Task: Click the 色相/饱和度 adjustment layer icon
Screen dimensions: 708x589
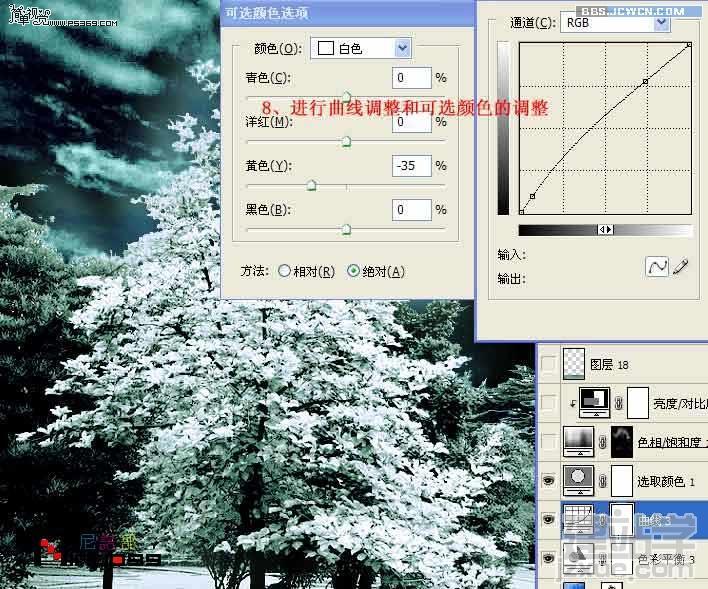Action: tap(578, 441)
